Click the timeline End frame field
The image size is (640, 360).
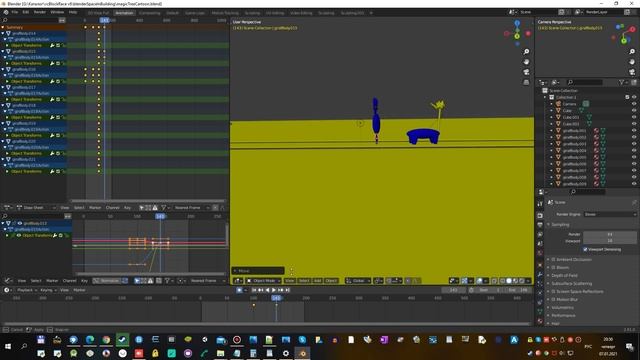pos(520,290)
